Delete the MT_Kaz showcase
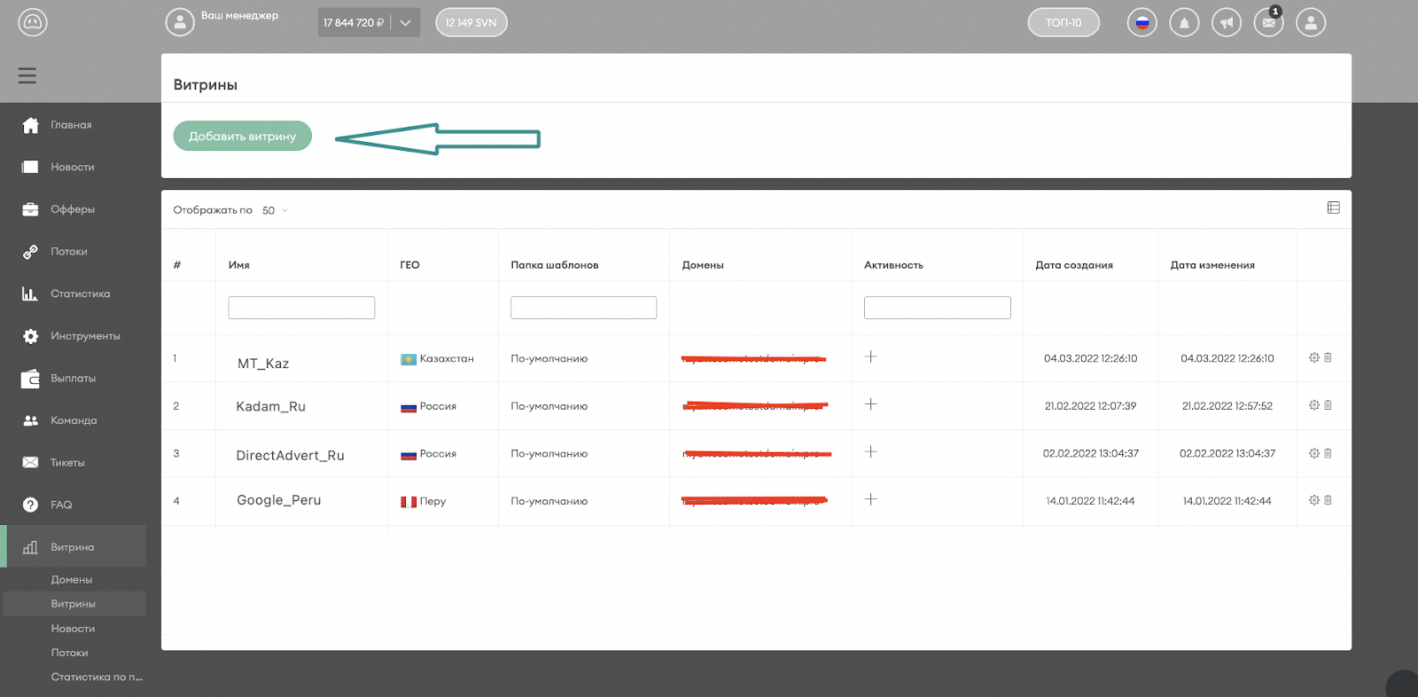The width and height of the screenshot is (1418, 697). 1328,357
